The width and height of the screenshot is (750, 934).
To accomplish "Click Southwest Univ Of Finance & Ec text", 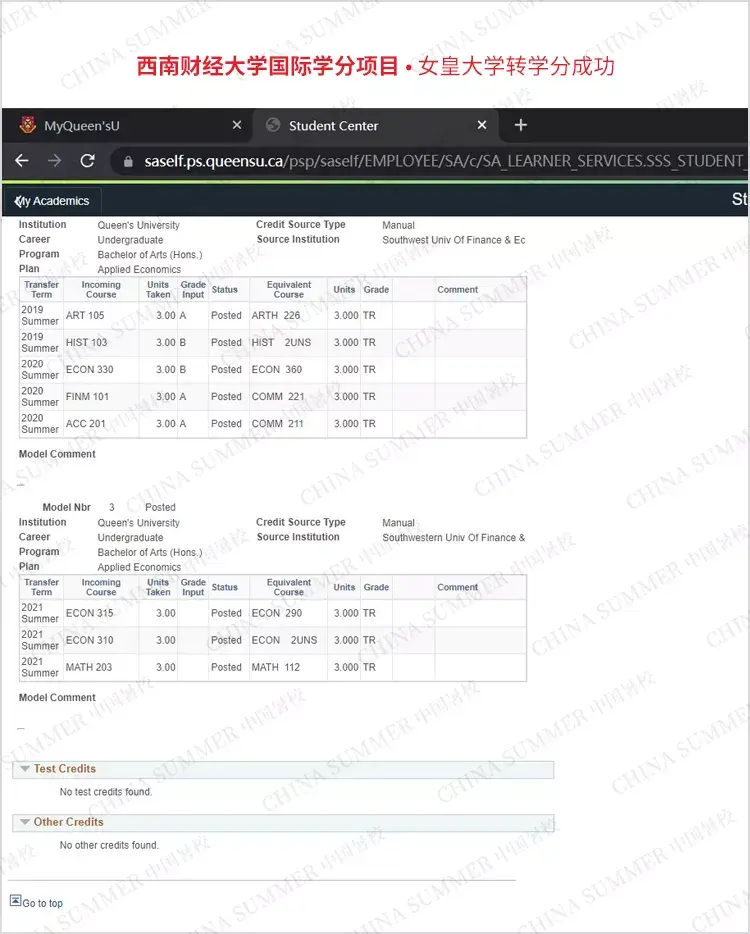I will pos(454,240).
